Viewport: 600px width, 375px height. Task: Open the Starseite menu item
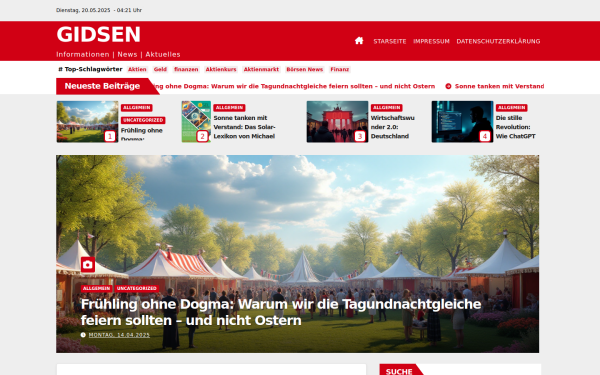click(x=390, y=41)
